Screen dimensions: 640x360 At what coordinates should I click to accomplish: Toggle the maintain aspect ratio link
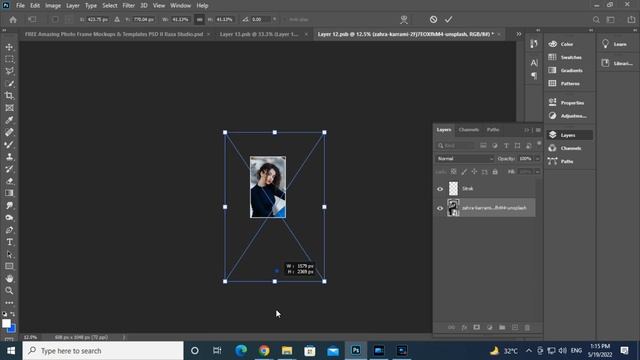[x=199, y=20]
